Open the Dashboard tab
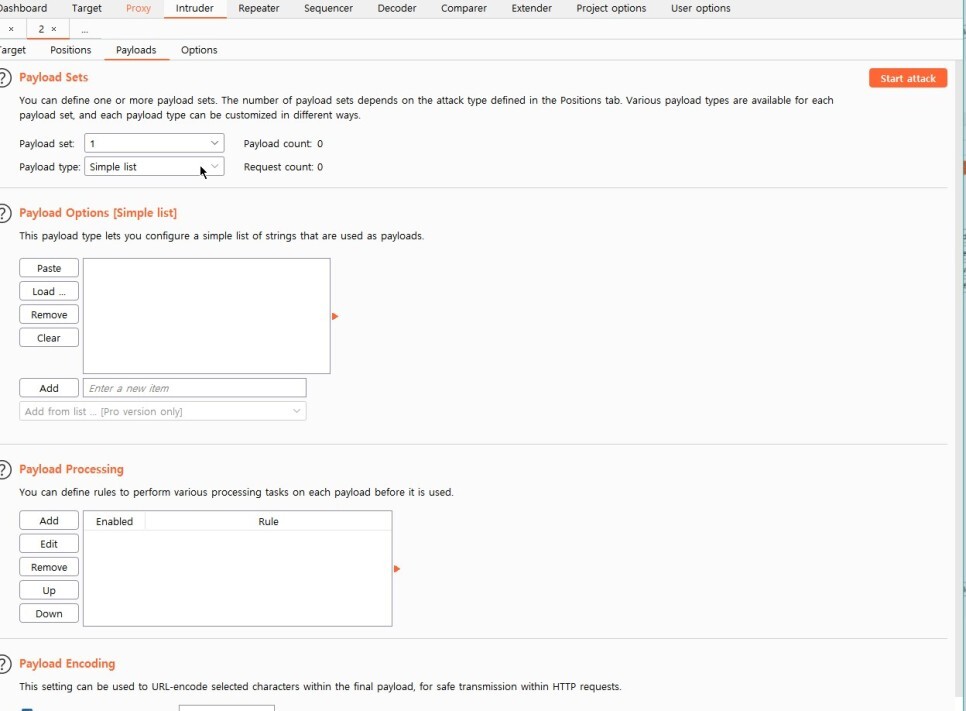Screen dimensions: 966x711 pyautogui.click(x=23, y=8)
